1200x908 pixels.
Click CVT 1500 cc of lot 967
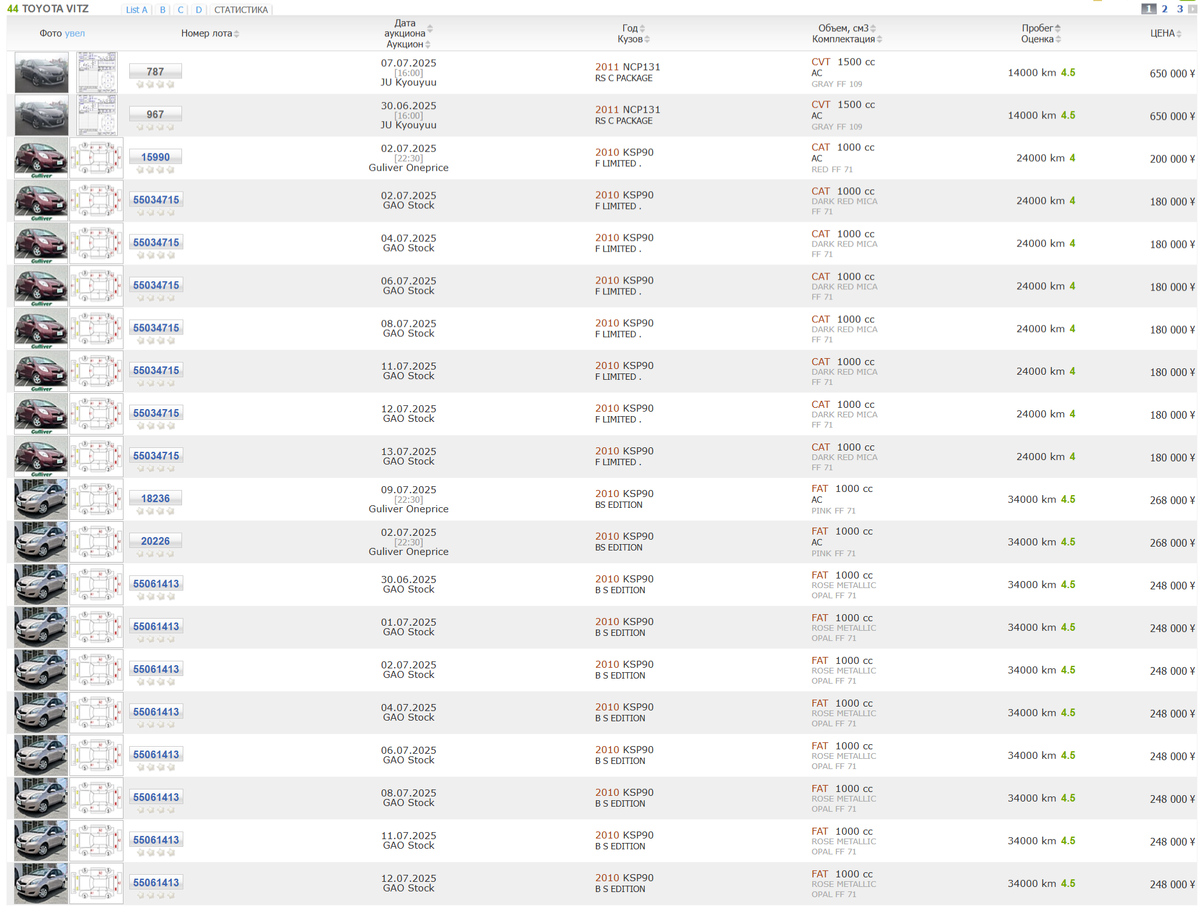[843, 105]
